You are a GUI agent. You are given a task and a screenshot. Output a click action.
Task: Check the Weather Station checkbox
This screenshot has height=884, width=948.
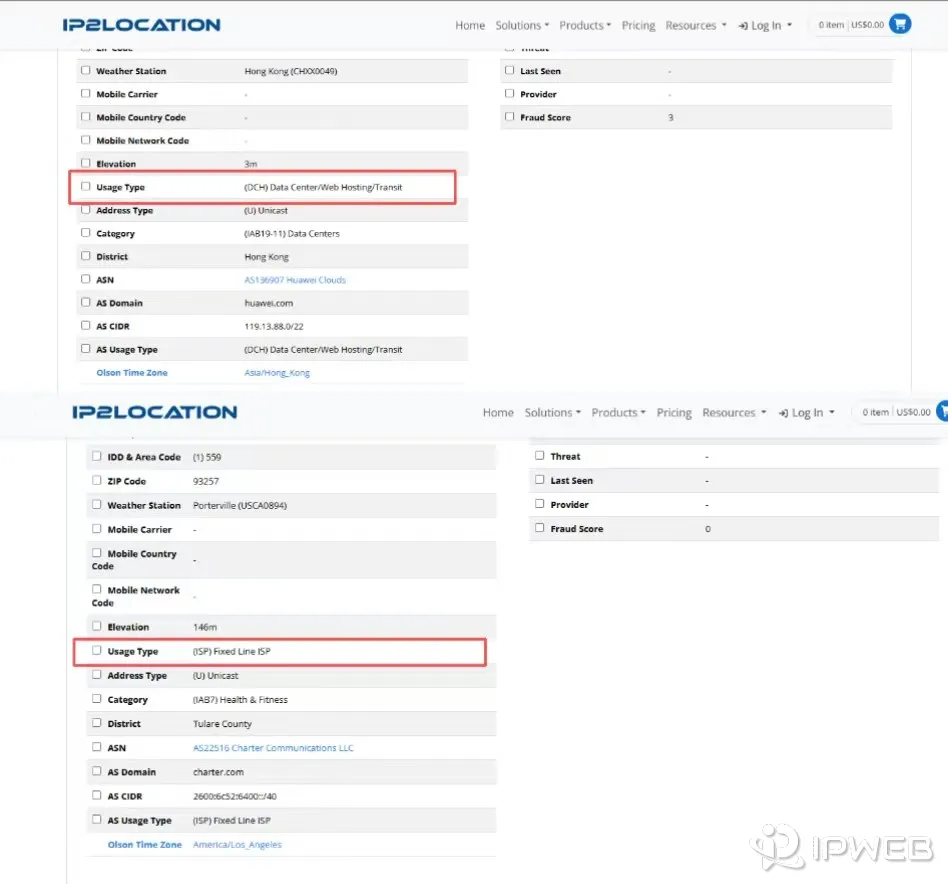[86, 70]
